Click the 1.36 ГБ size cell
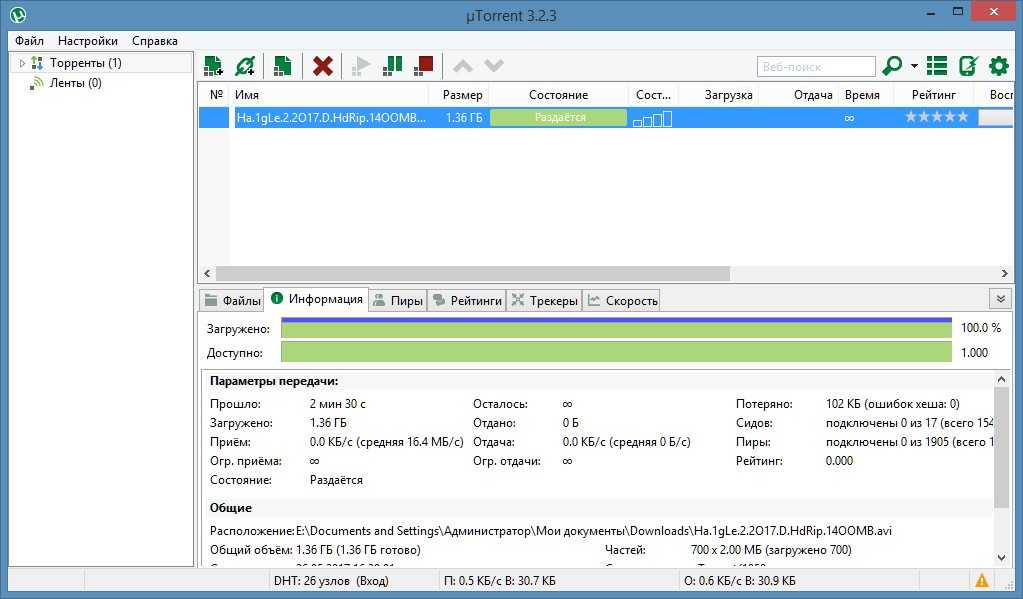 pyautogui.click(x=464, y=117)
